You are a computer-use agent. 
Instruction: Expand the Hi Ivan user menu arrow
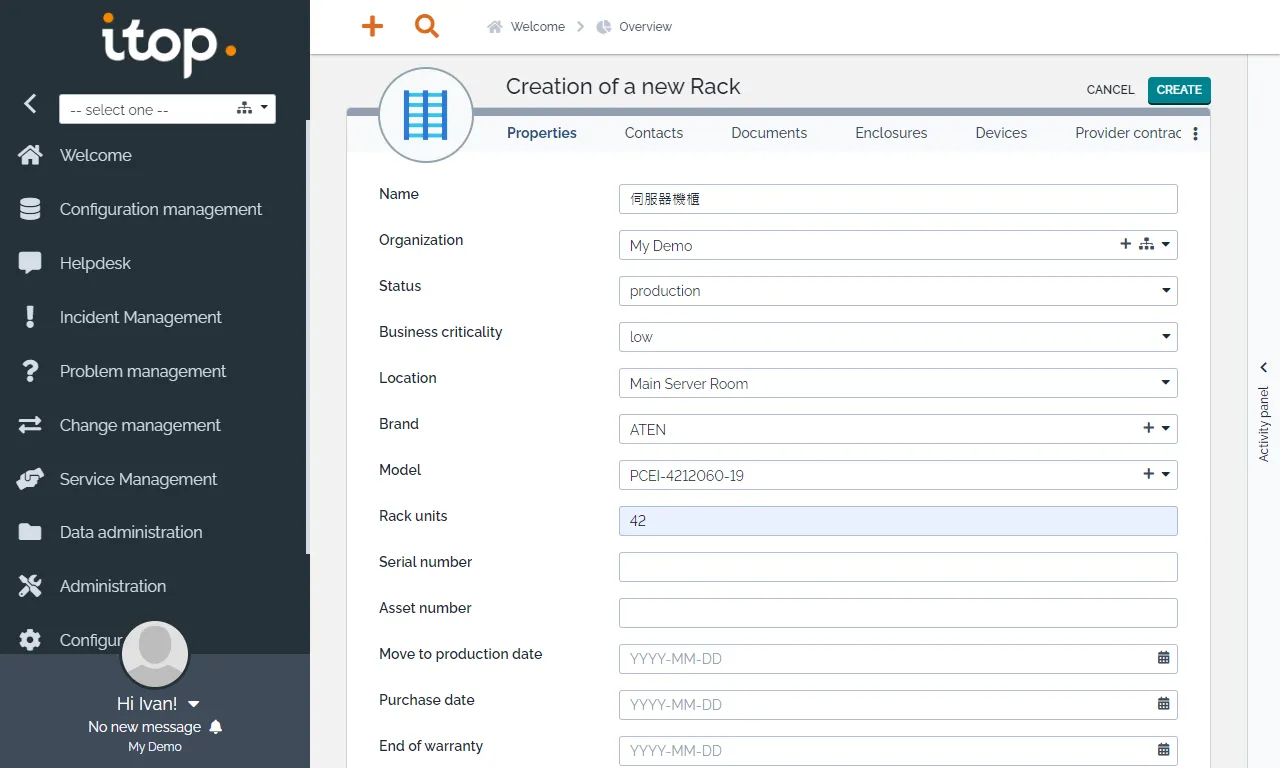pos(194,704)
